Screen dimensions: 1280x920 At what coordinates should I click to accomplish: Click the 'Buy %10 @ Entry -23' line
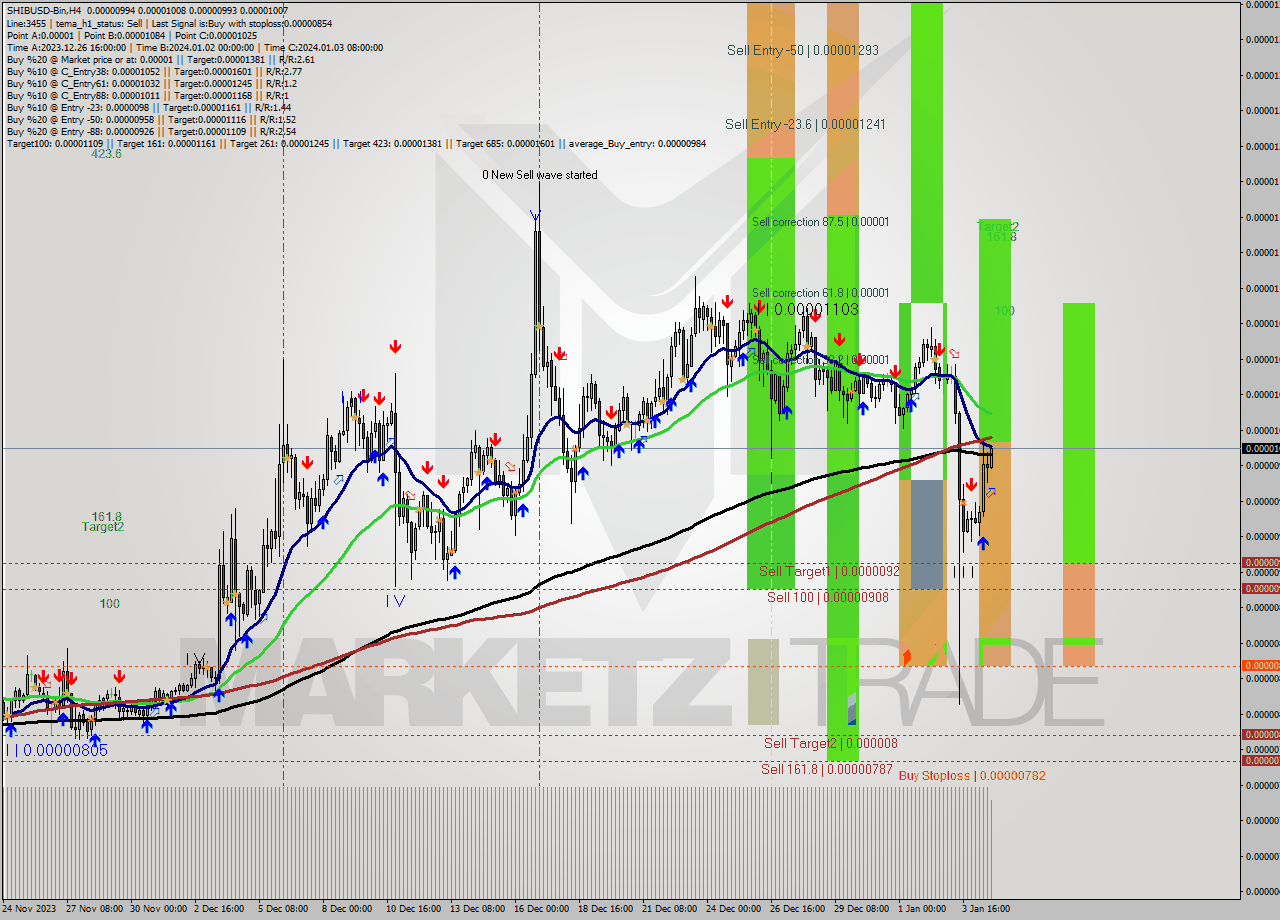(x=148, y=107)
